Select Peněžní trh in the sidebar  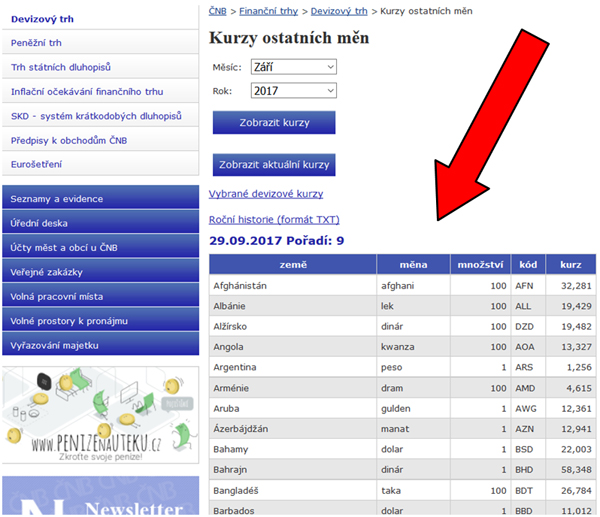tap(36, 43)
